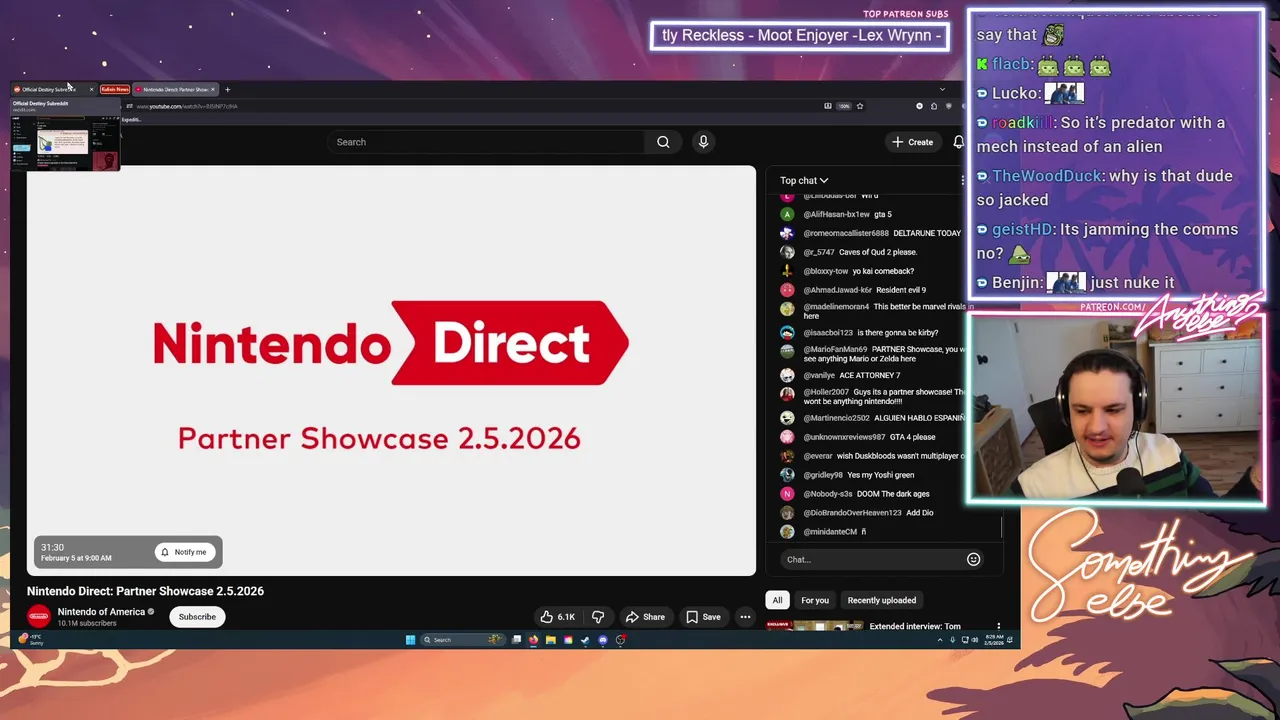The width and height of the screenshot is (1280, 720).
Task: Select the Recently uploaded filter chip
Action: [x=882, y=600]
